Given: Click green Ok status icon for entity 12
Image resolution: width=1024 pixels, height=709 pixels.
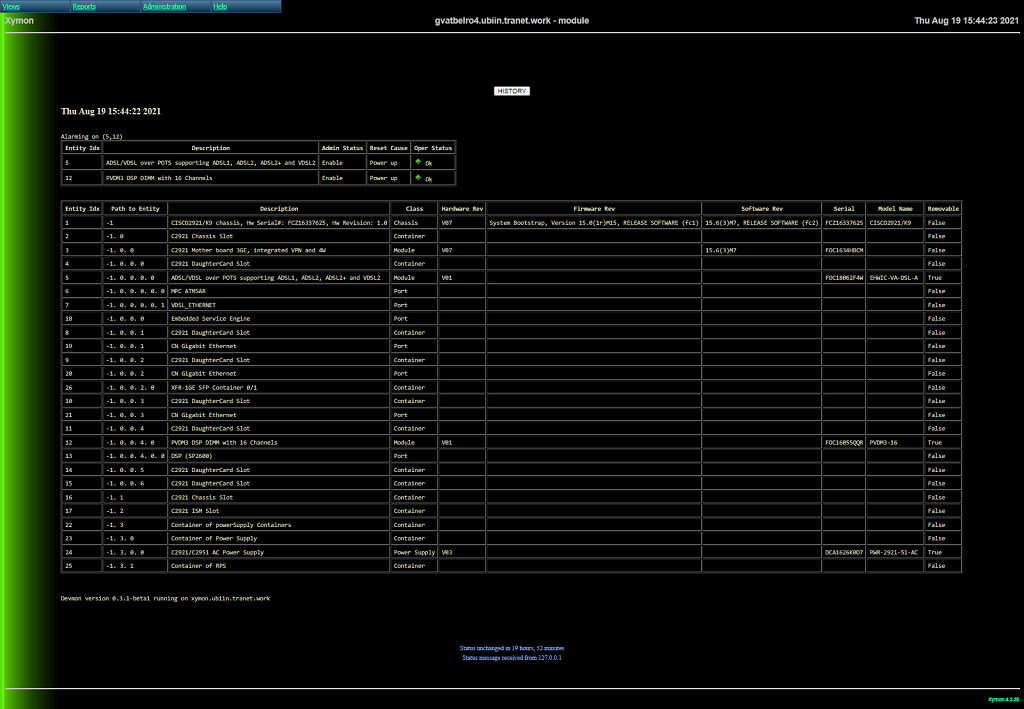Looking at the screenshot, I should [x=418, y=178].
